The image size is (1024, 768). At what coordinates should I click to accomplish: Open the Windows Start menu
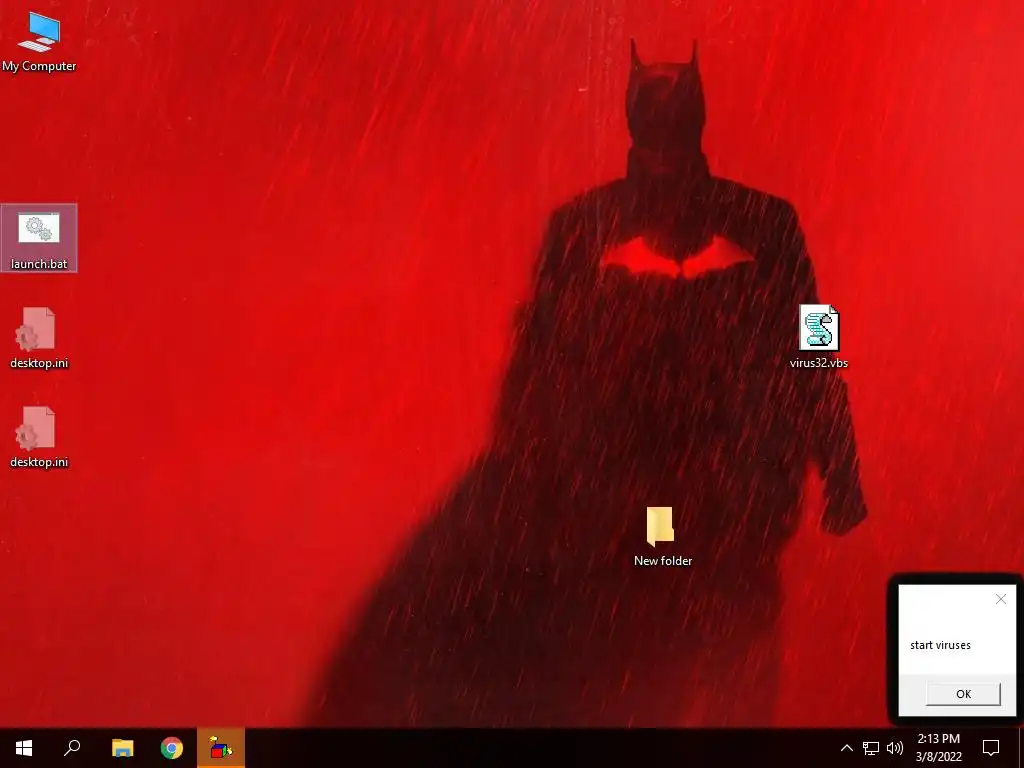click(24, 748)
